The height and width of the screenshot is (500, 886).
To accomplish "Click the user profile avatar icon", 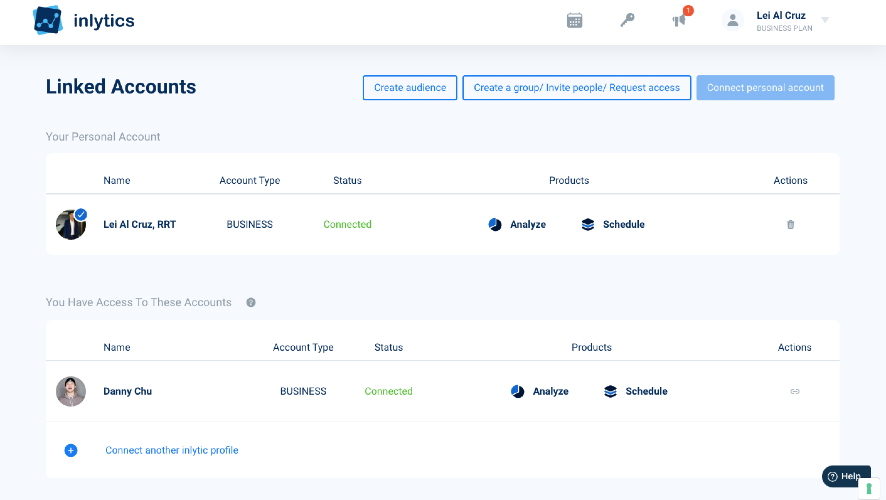I will (x=733, y=20).
